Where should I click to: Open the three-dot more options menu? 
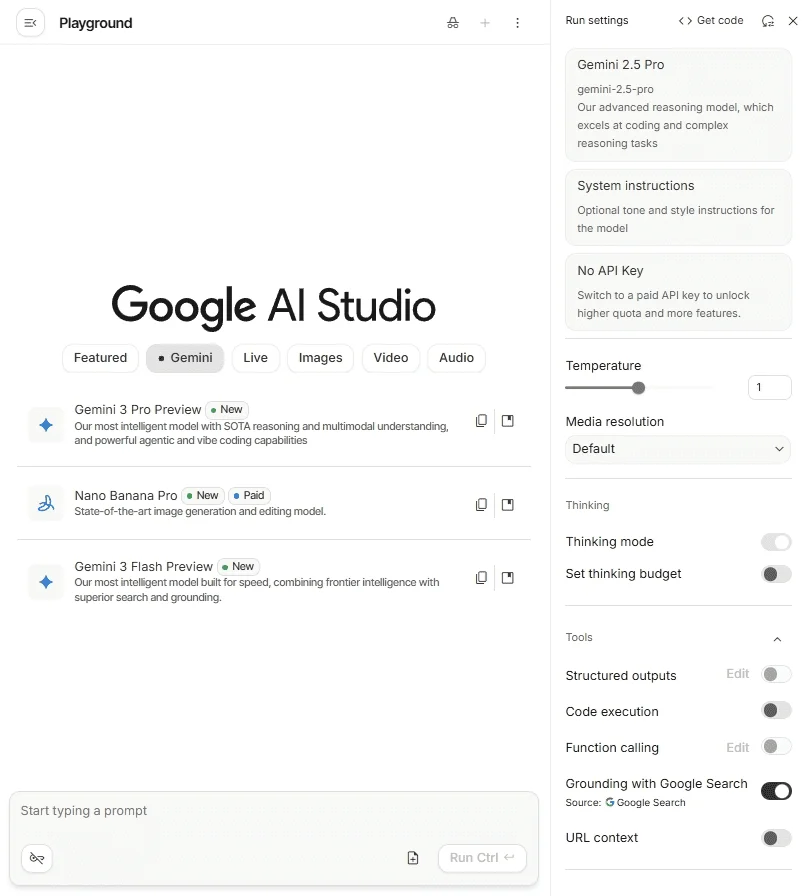(518, 23)
